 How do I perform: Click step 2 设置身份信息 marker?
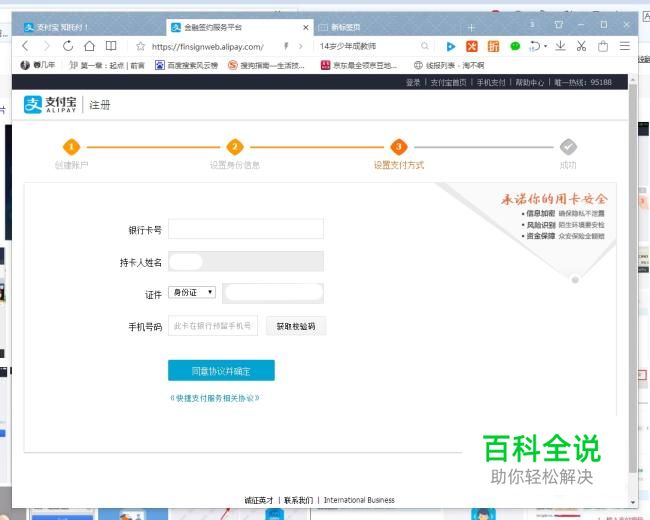(x=235, y=147)
